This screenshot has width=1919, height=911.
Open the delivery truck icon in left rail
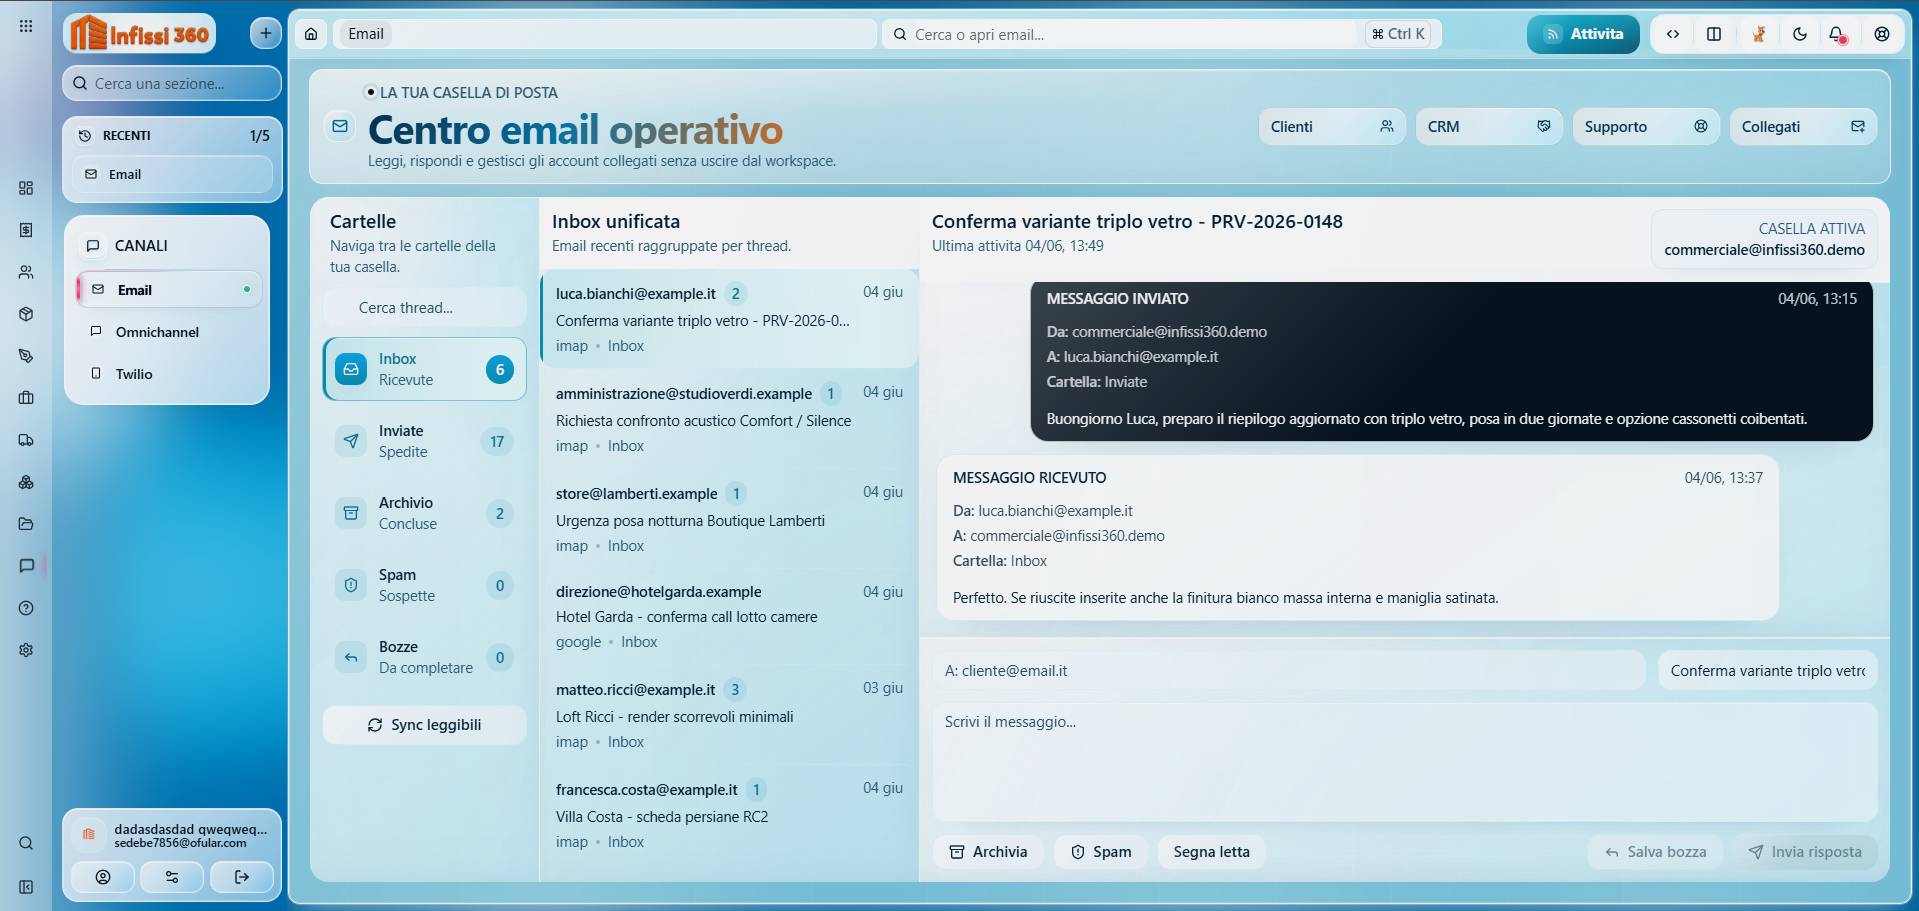tap(26, 440)
